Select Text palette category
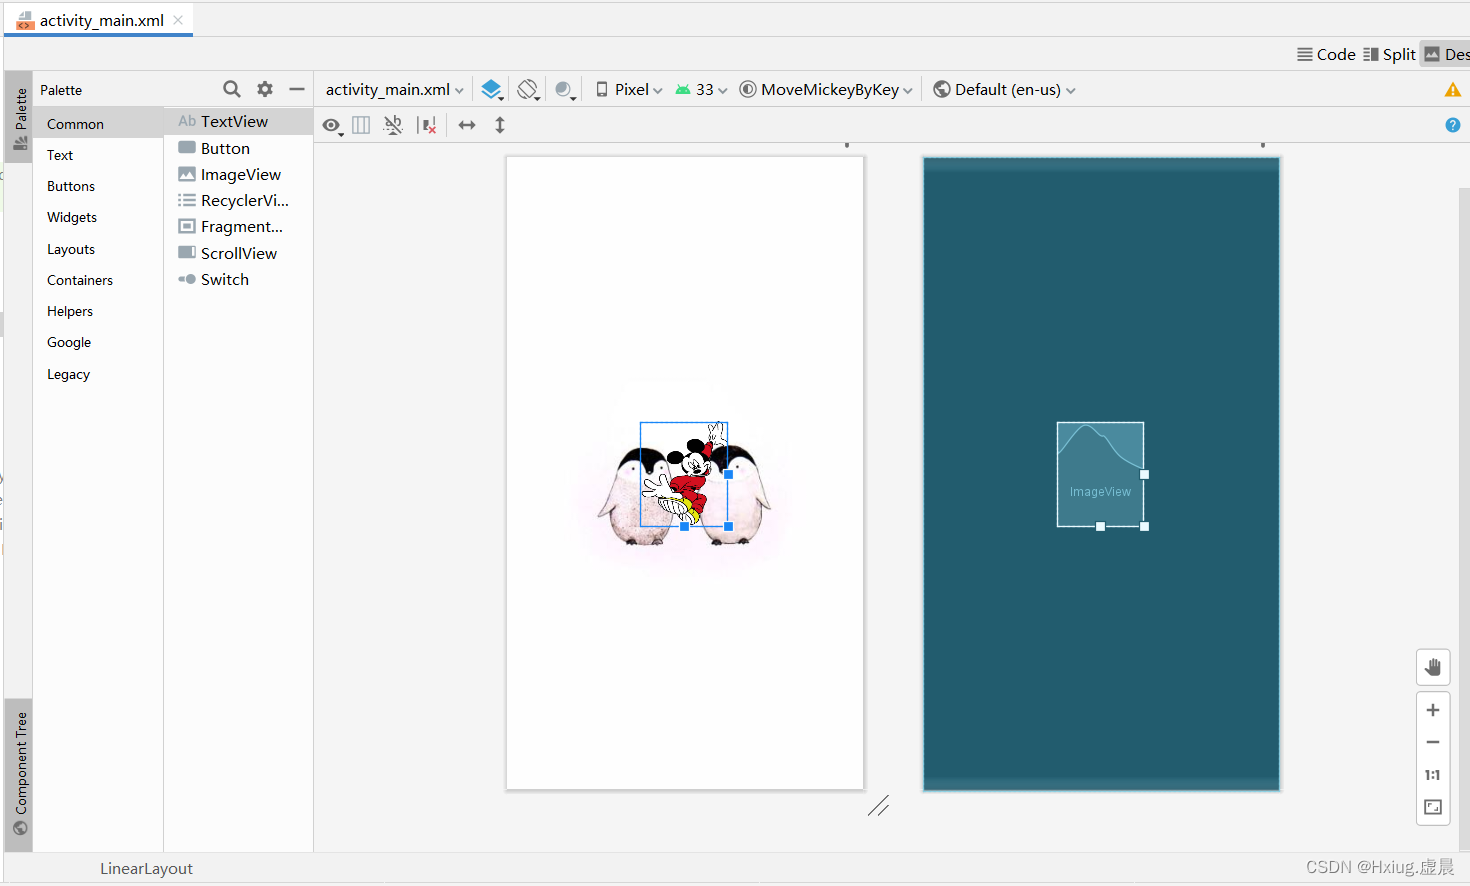Viewport: 1470px width, 886px height. (98, 155)
